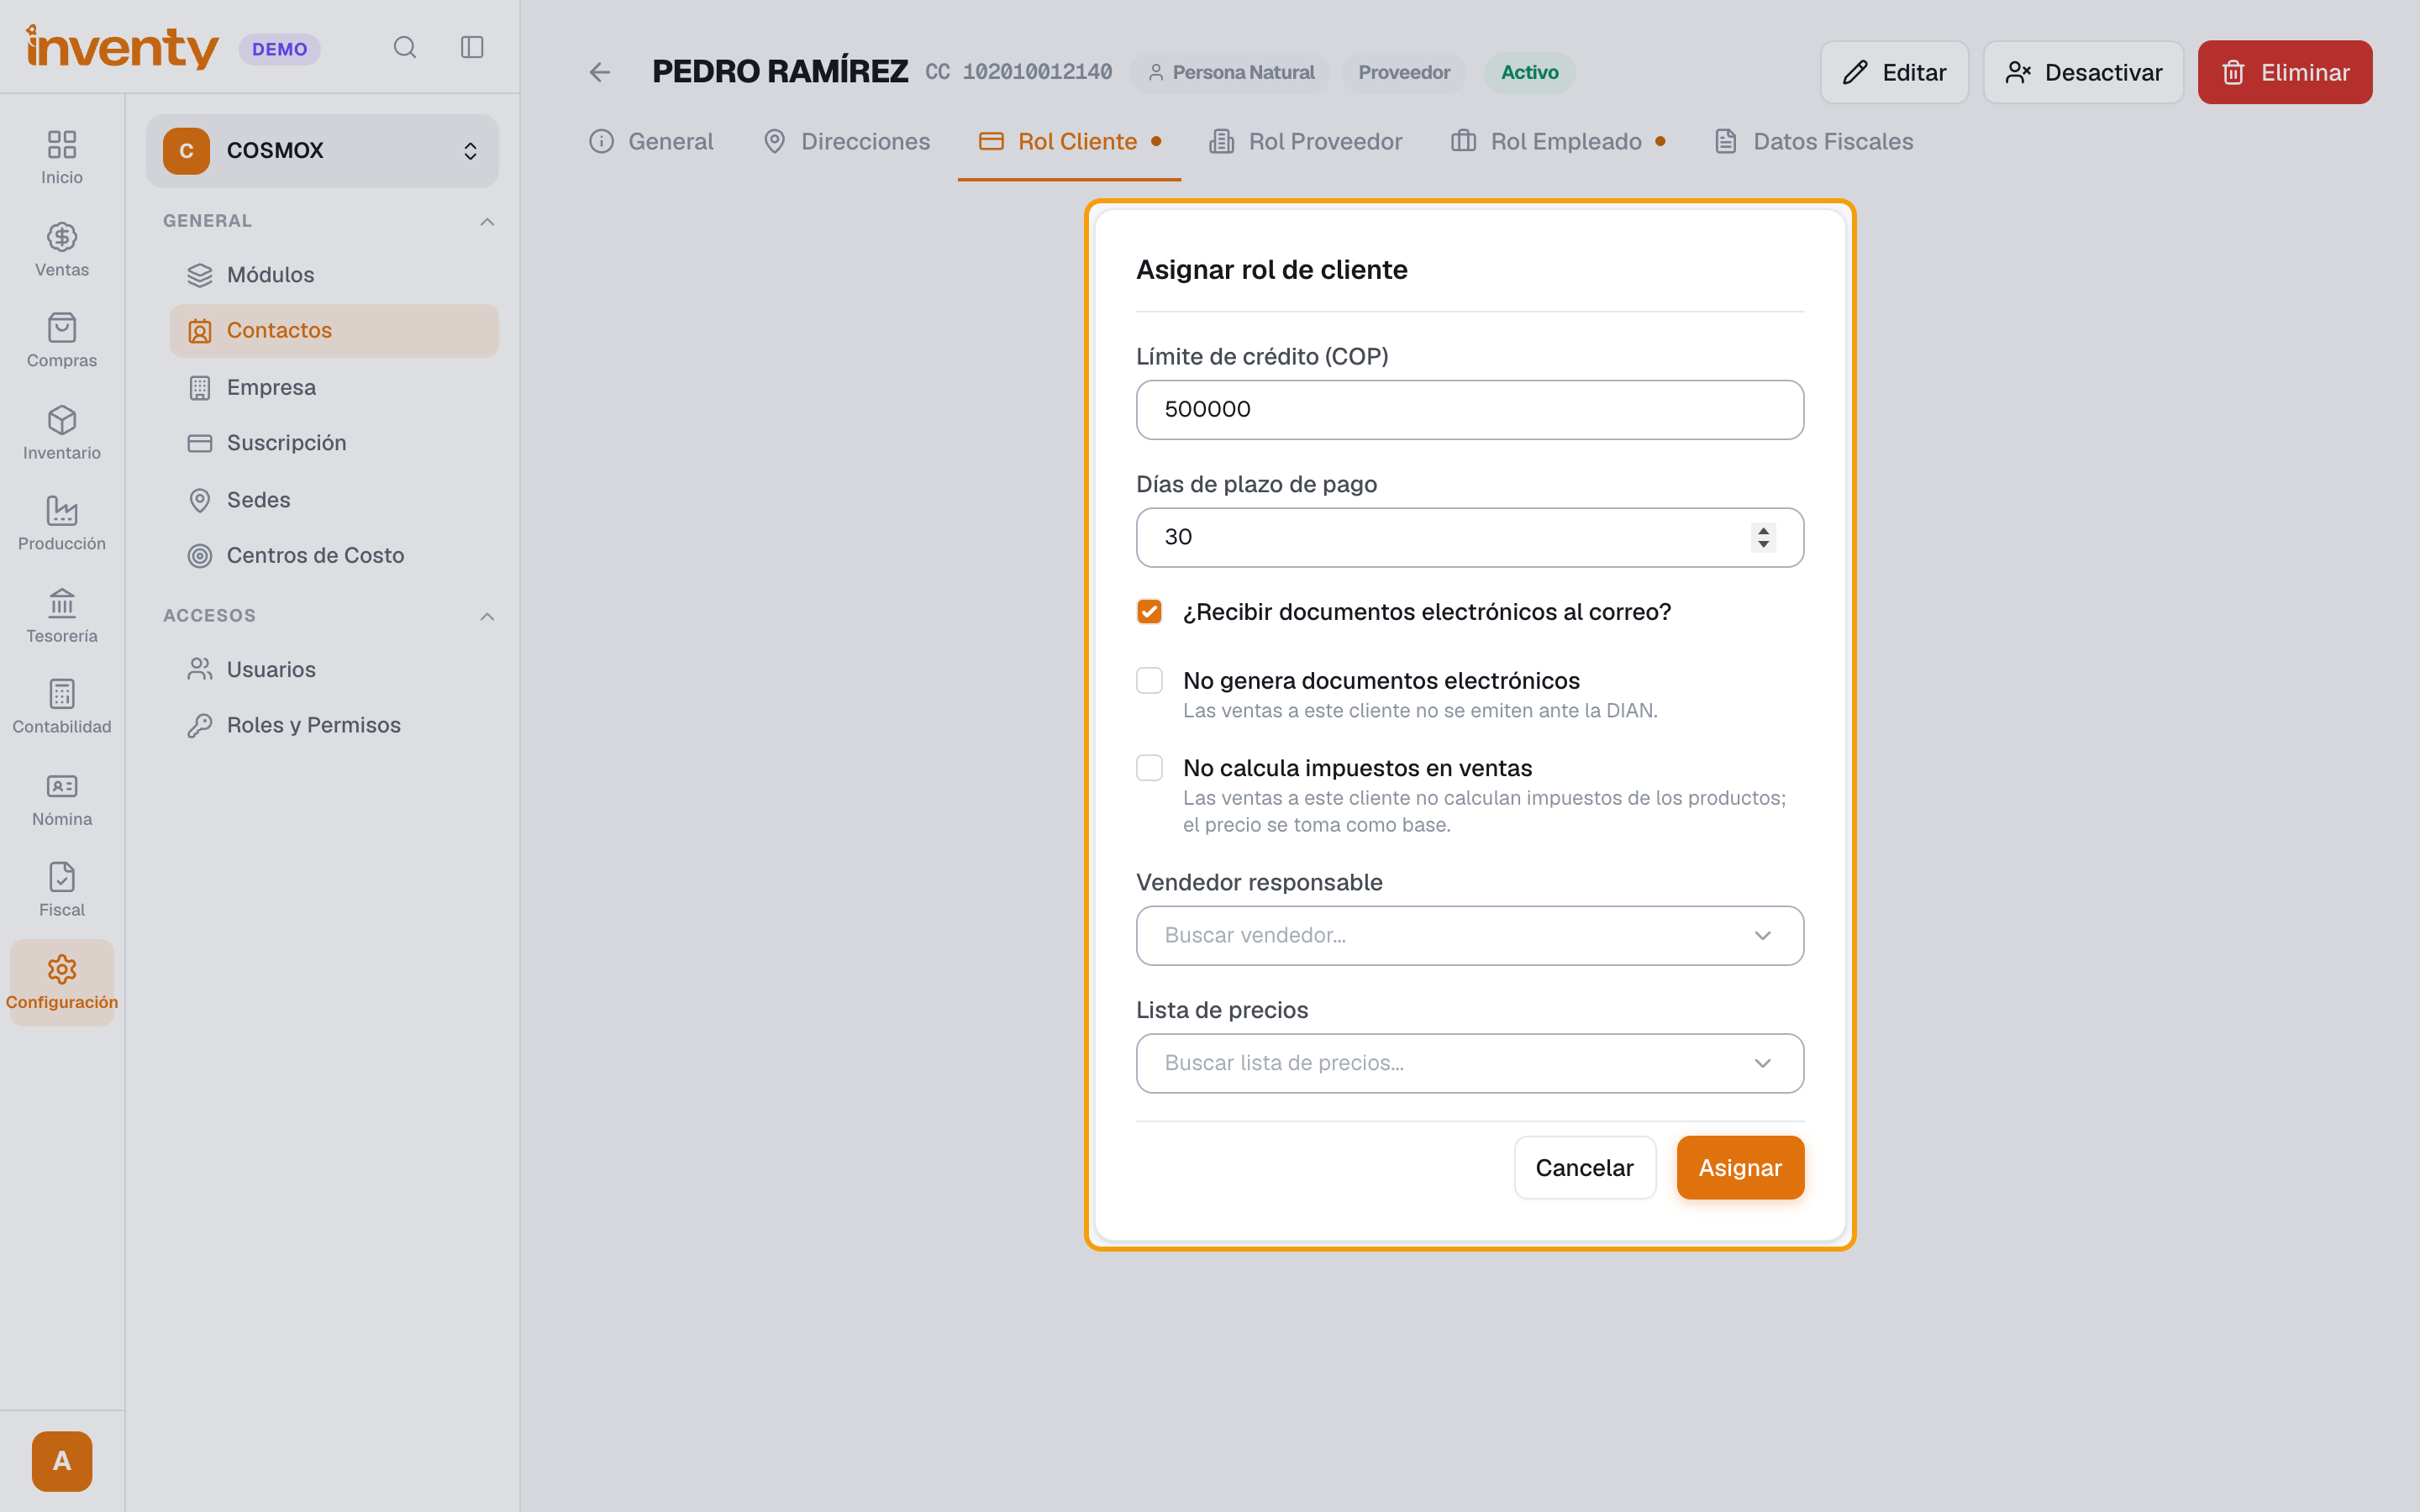Open the Ventas module
This screenshot has width=2420, height=1512.
tap(62, 250)
